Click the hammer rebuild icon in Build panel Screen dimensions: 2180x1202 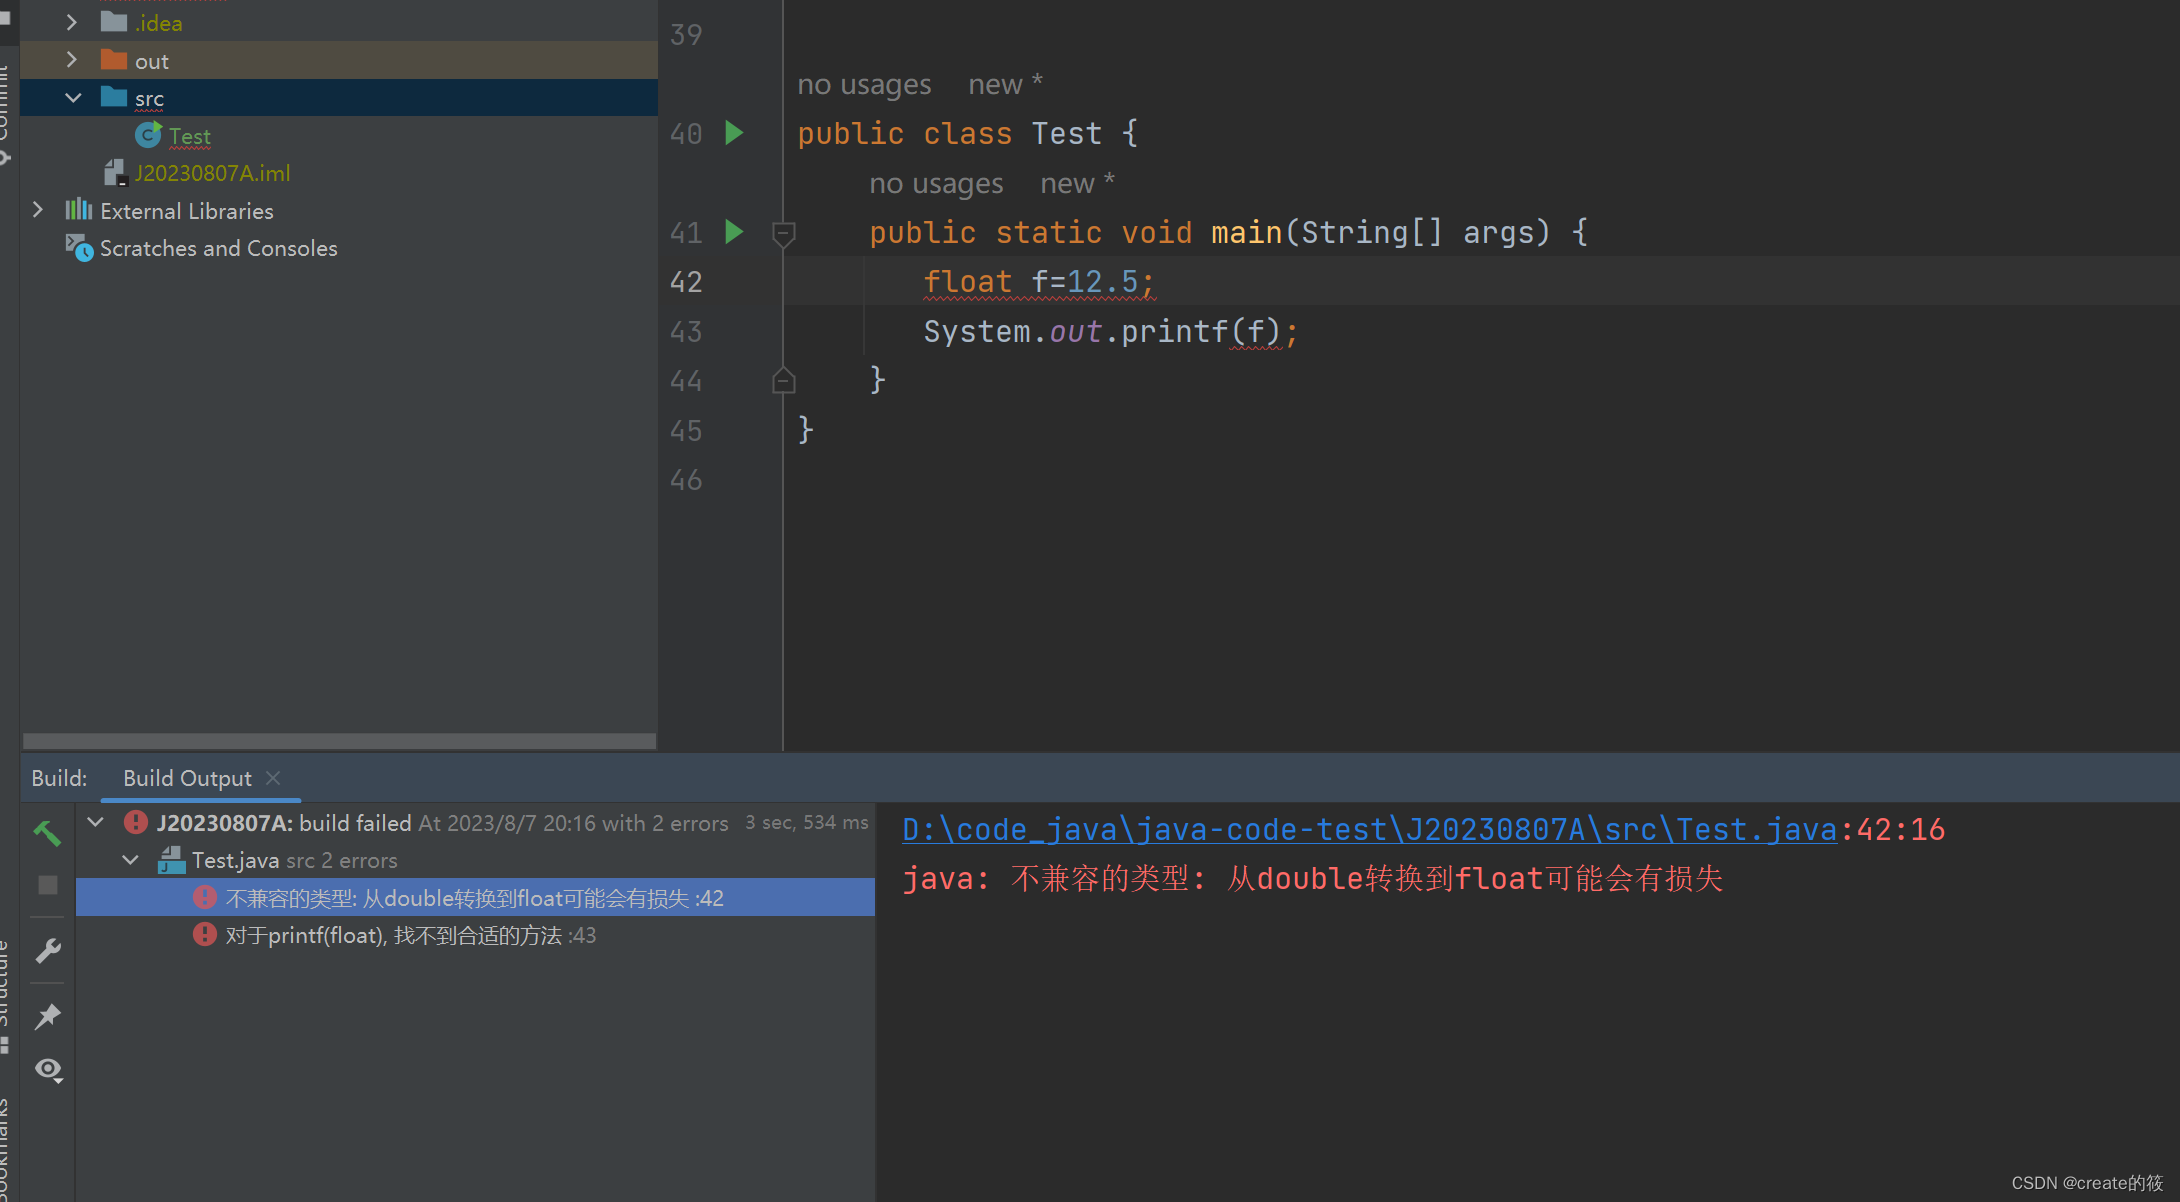tap(47, 832)
